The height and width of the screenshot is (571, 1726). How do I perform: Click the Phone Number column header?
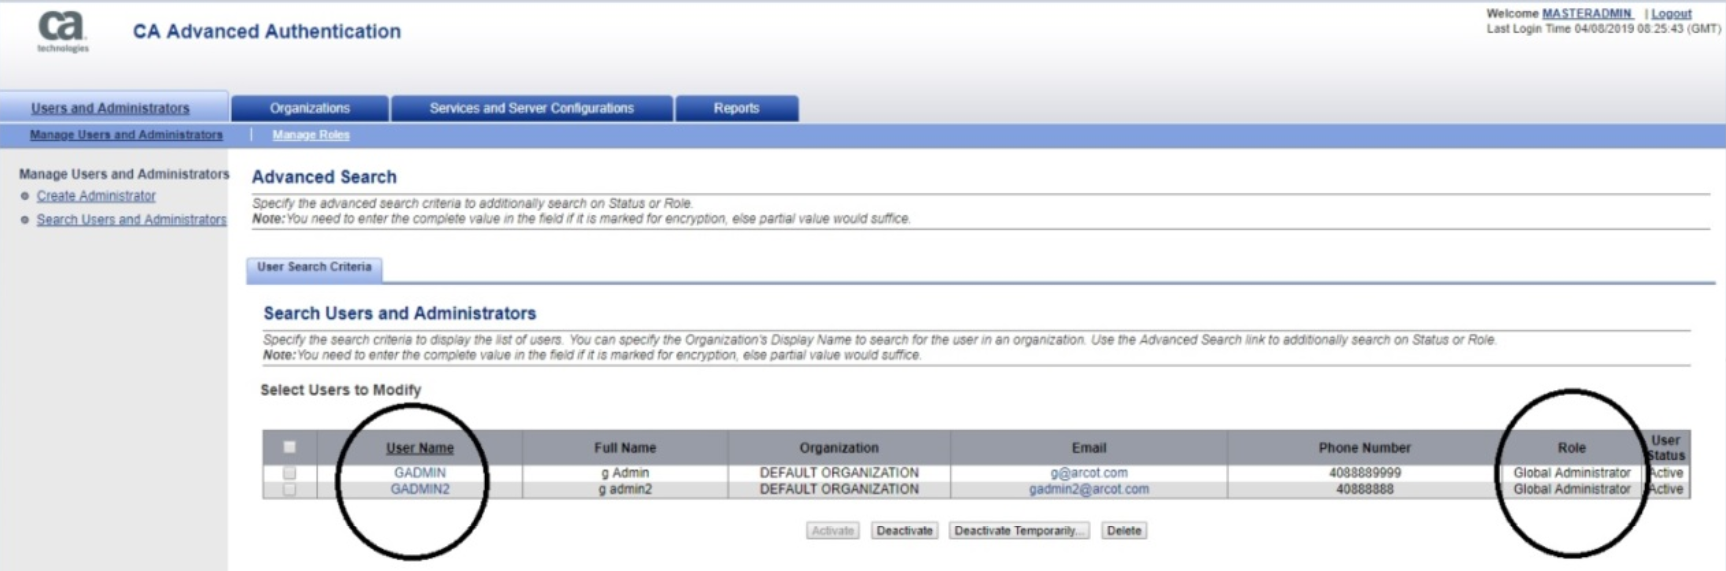tap(1365, 448)
